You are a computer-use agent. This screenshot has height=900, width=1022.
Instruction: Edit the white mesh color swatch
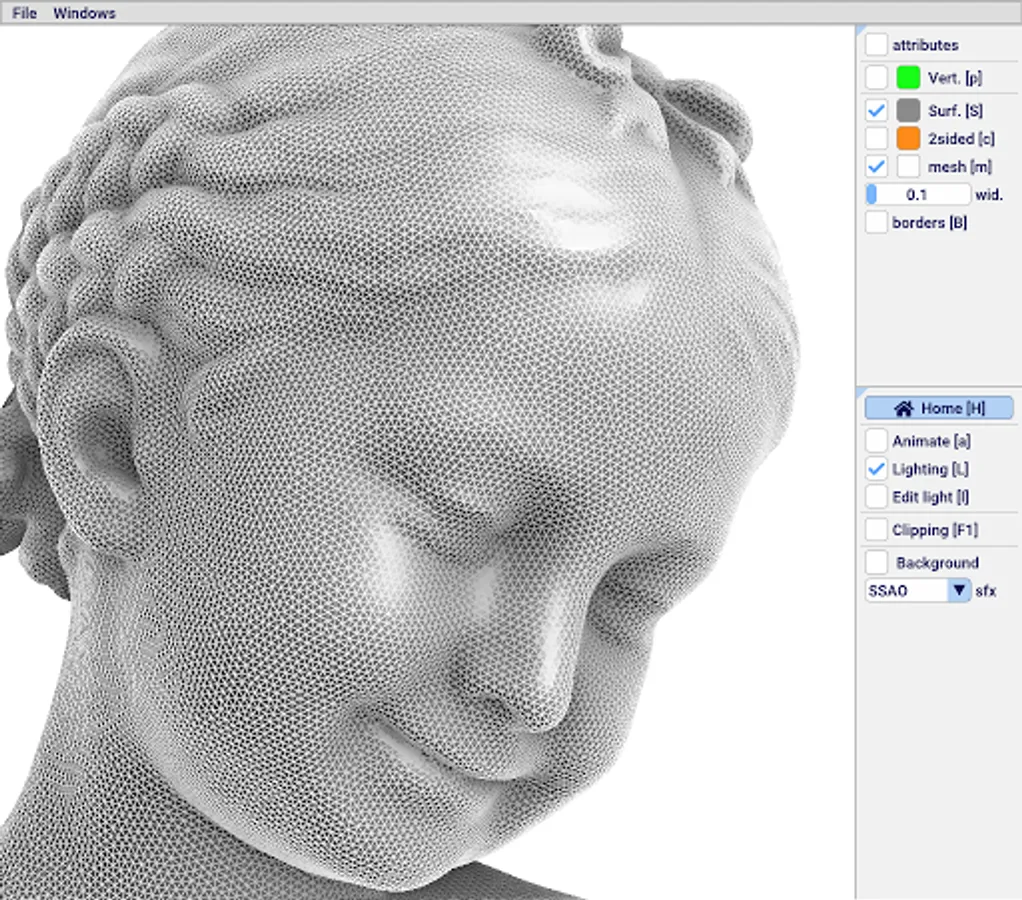(908, 166)
